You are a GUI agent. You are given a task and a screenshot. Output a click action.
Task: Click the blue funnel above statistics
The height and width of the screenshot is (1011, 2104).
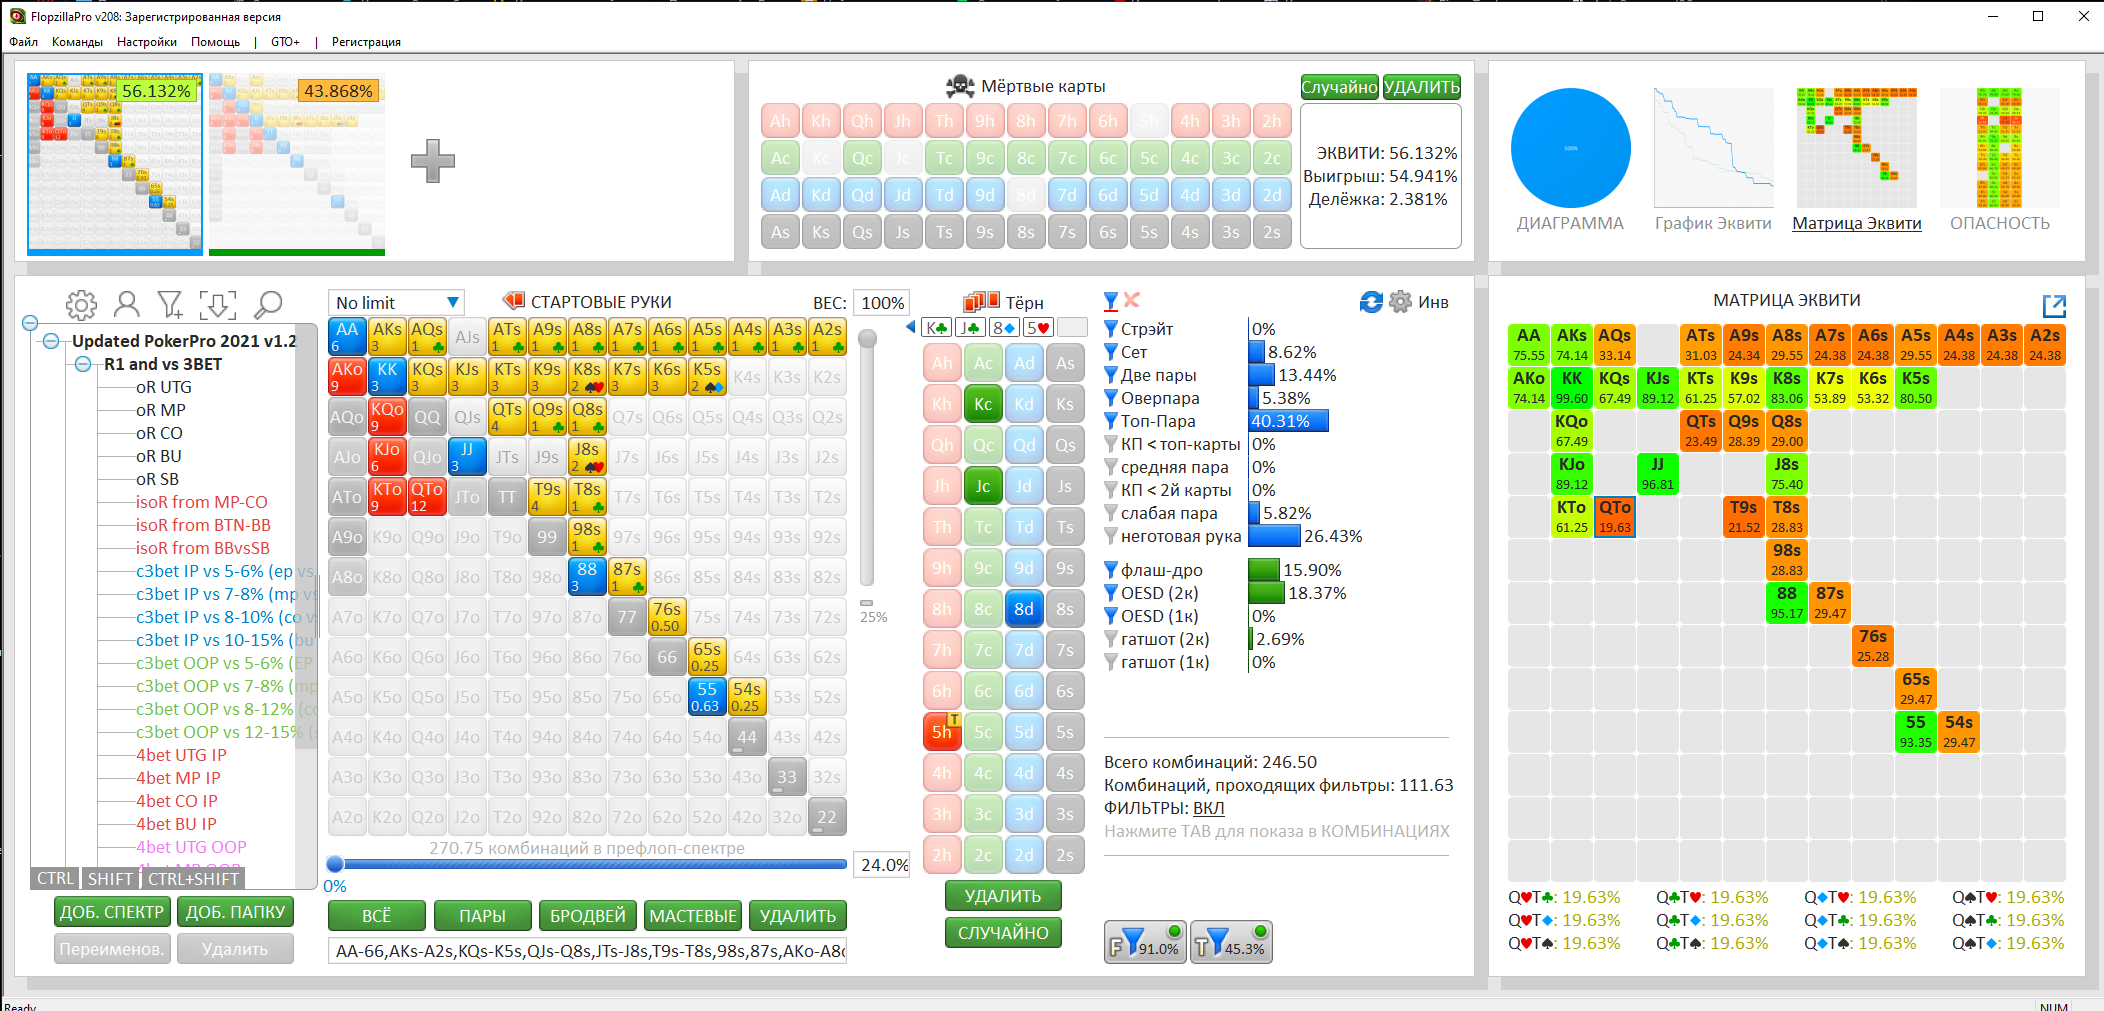coord(1110,300)
